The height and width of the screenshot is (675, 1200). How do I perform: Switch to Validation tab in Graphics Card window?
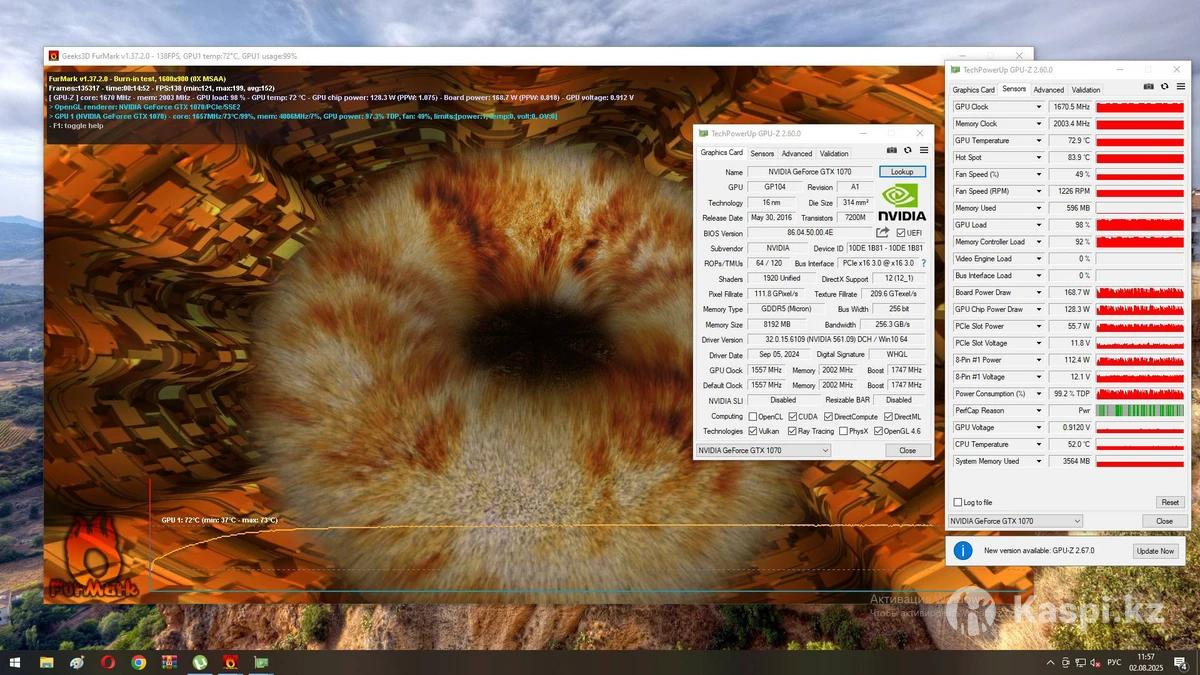834,154
